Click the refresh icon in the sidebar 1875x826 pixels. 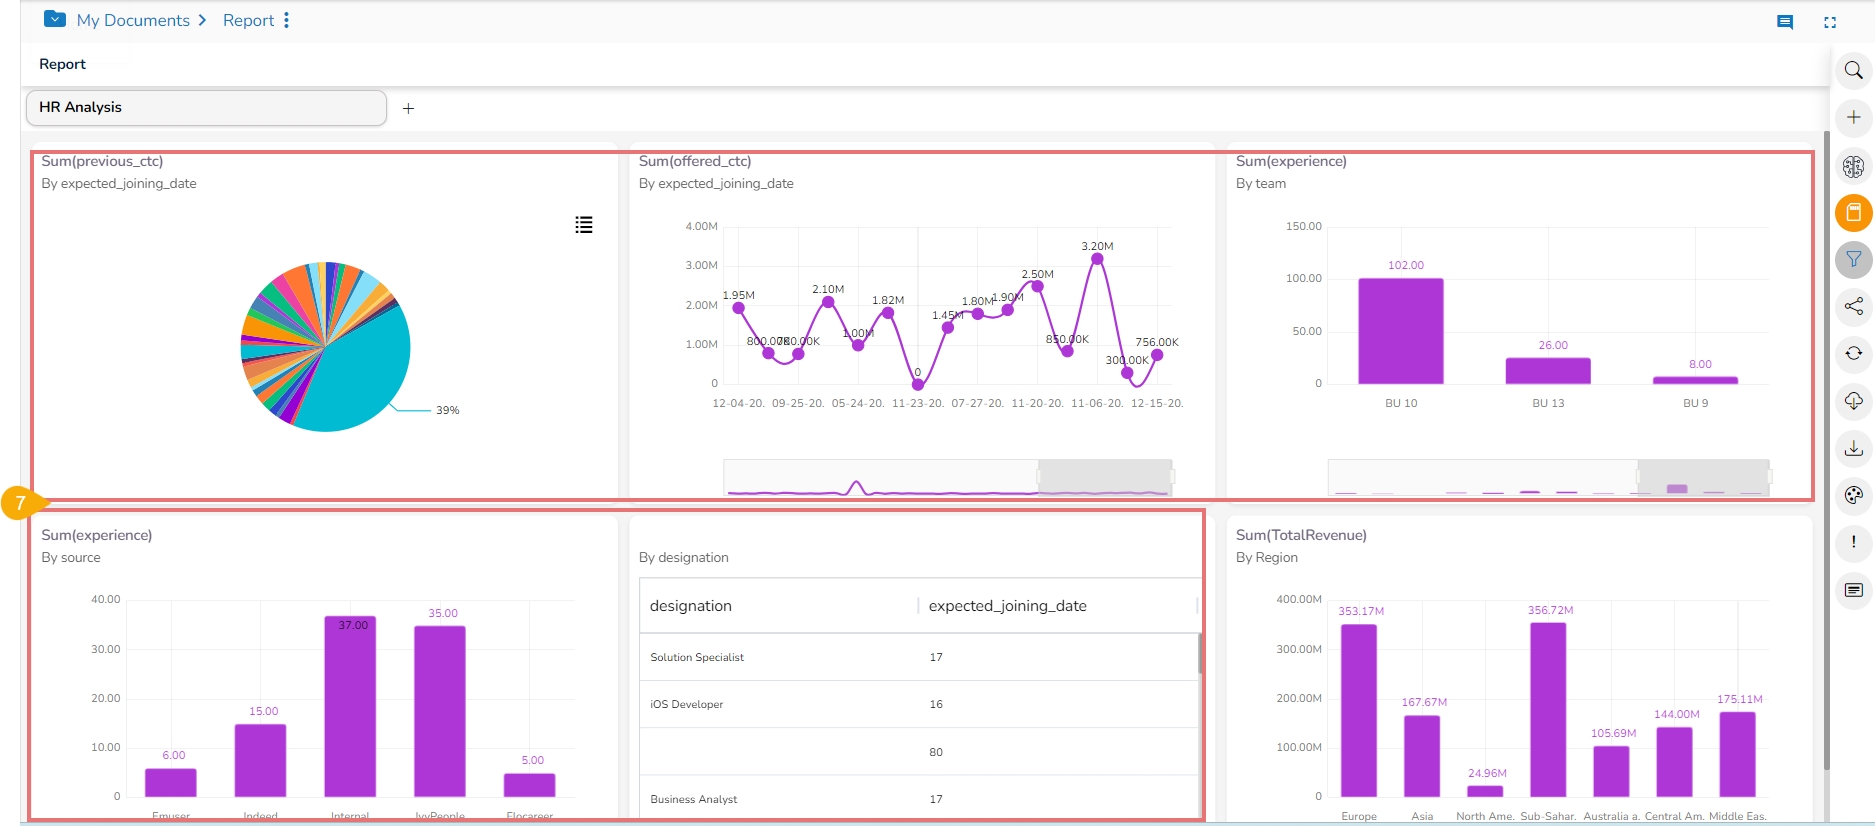(1853, 353)
